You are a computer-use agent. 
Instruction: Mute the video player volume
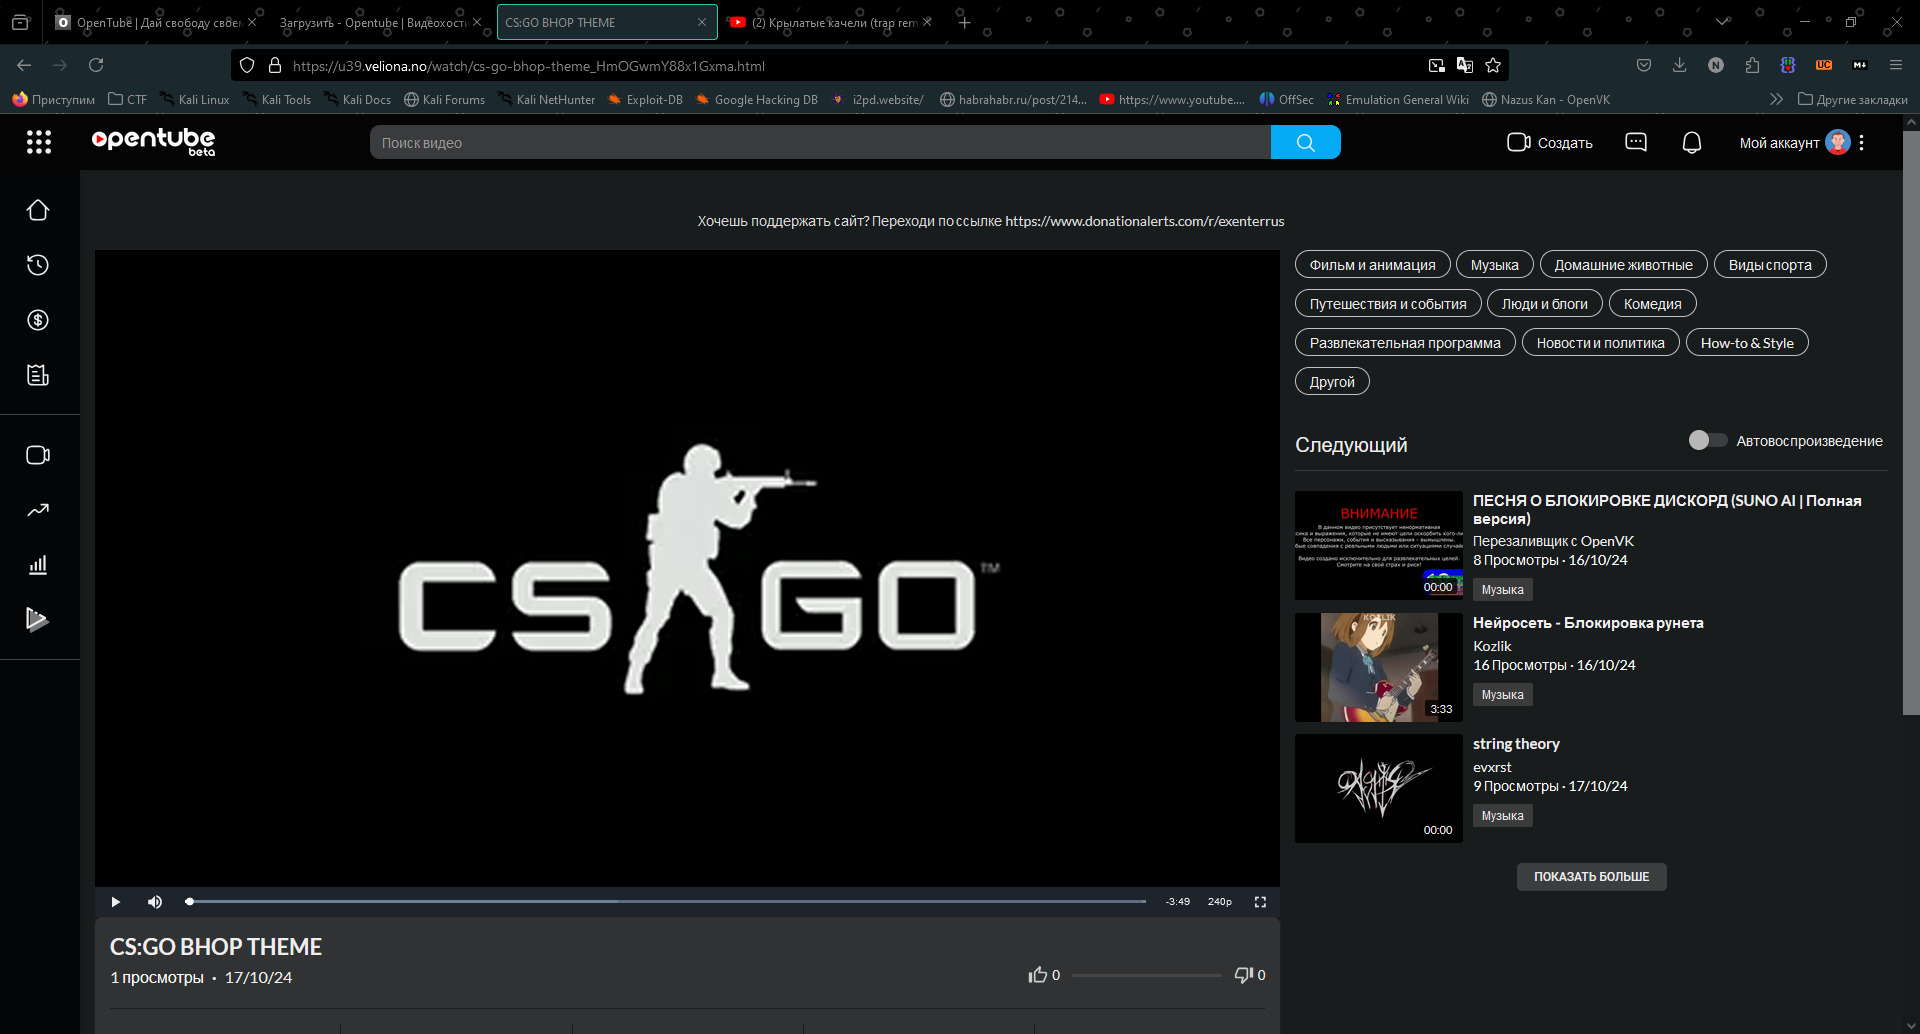coord(155,902)
